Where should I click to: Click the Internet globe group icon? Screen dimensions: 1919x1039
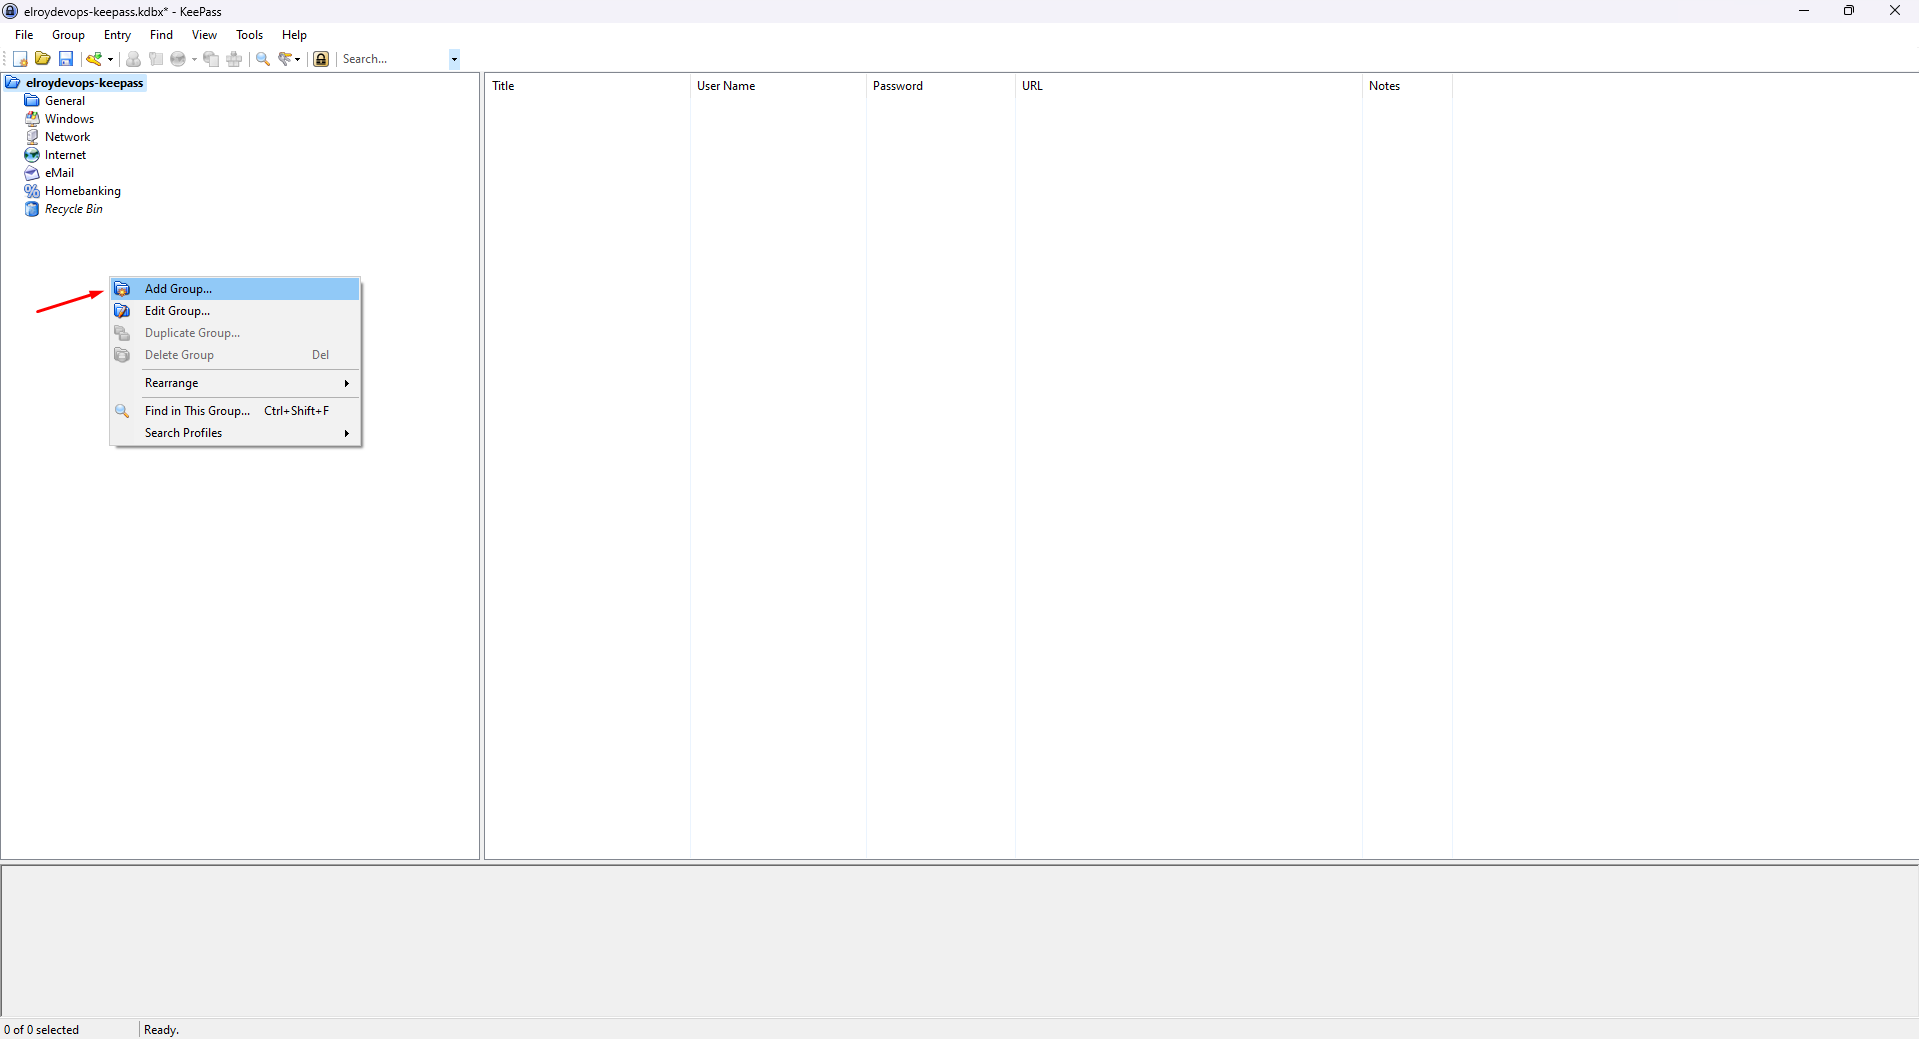pos(32,155)
